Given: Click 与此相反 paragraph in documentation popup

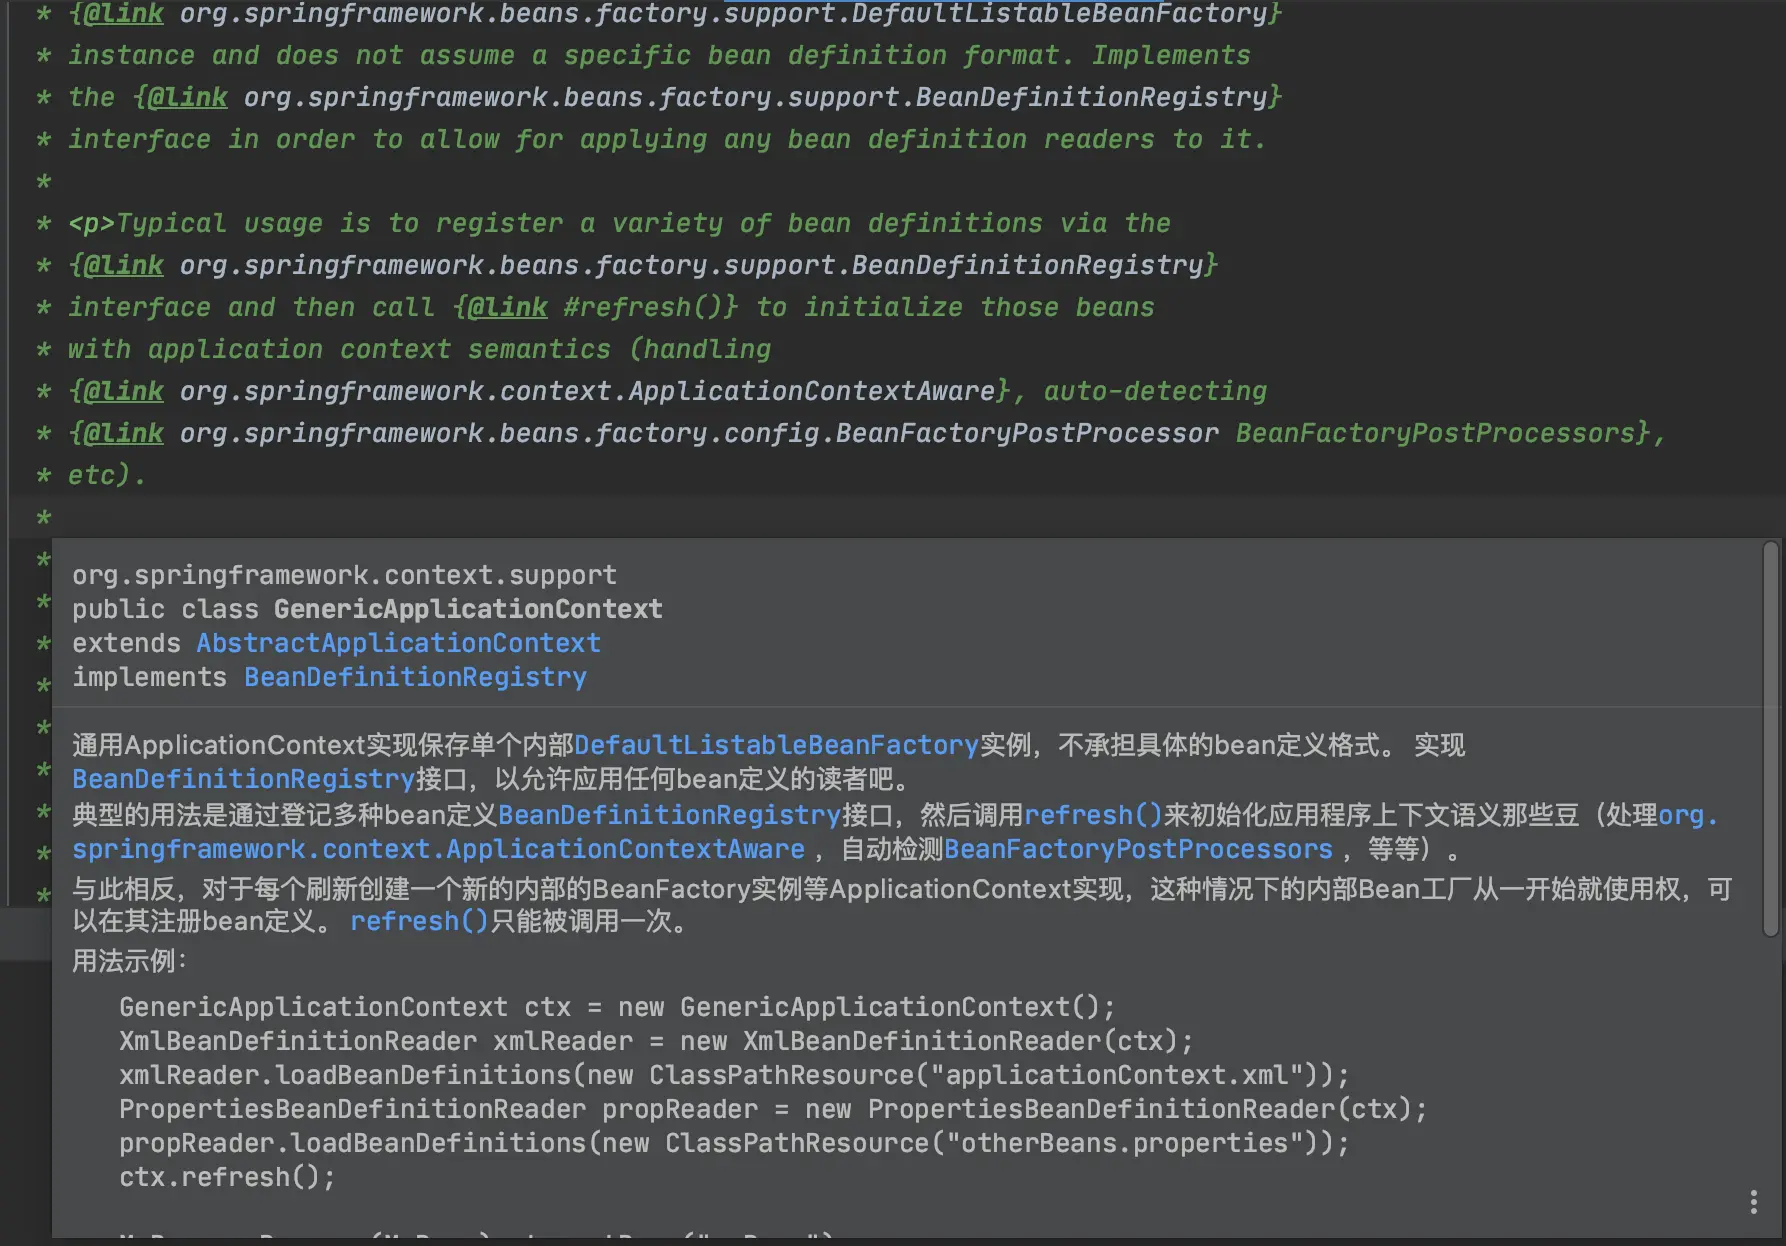Looking at the screenshot, I should click(902, 904).
